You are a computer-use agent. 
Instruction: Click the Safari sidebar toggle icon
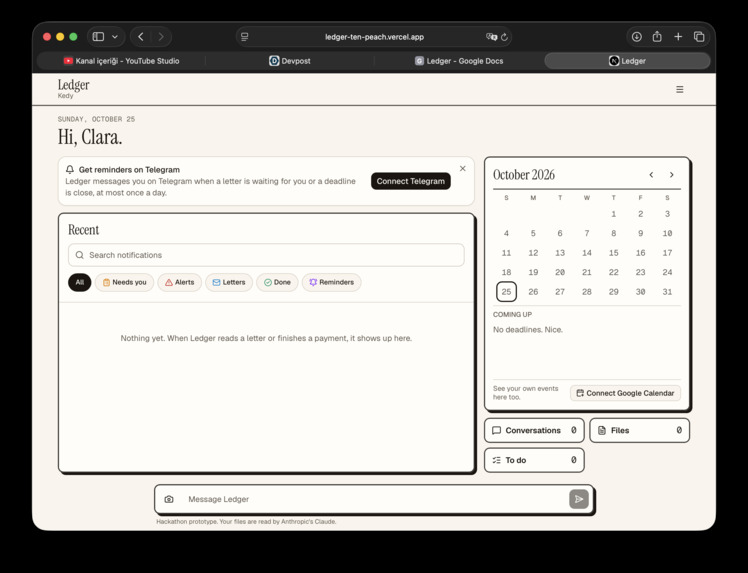coord(98,37)
